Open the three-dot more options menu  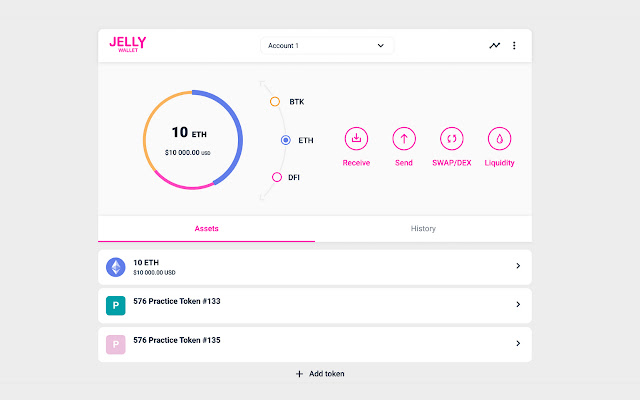tap(514, 45)
